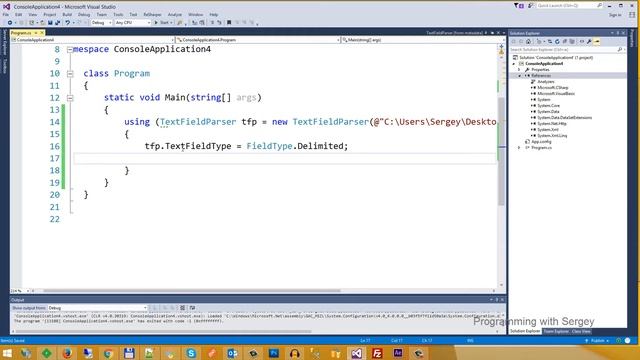Expand the Properties node in Solution Explorer
The width and height of the screenshot is (640, 360).
point(520,70)
